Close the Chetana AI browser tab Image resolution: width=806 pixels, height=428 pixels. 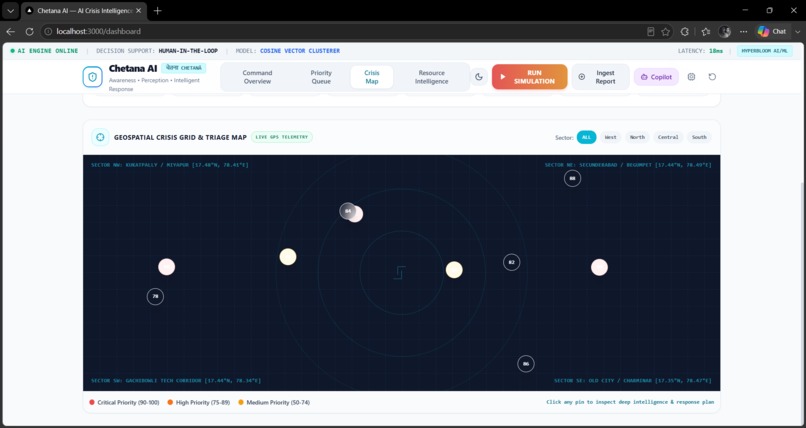pos(138,10)
